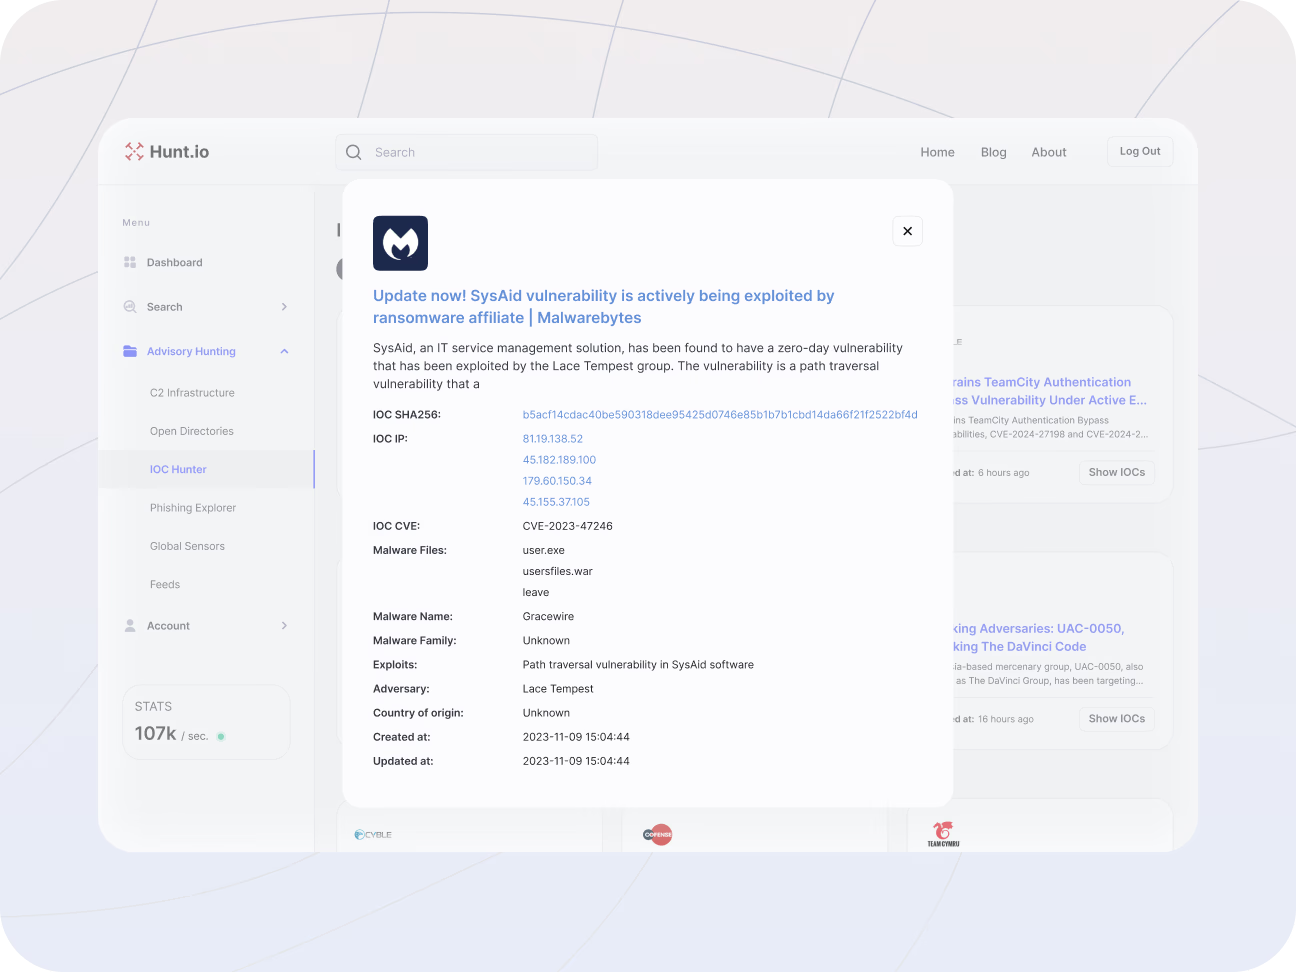This screenshot has height=972, width=1296.
Task: Click the green live status dot
Action: pos(221,736)
